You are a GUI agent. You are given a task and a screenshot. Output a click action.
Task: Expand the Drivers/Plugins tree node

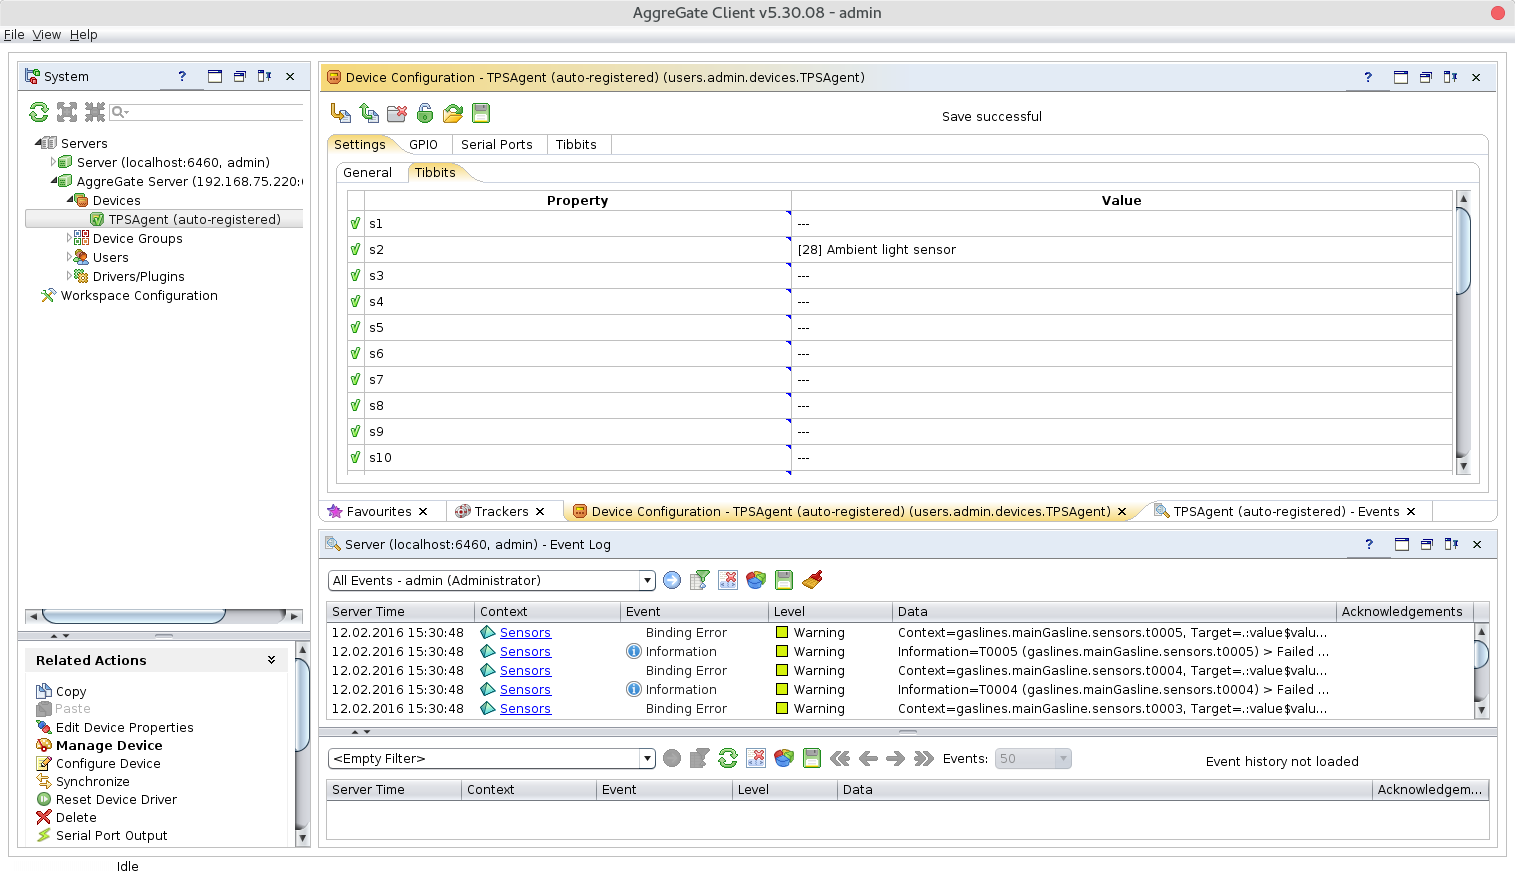click(70, 276)
